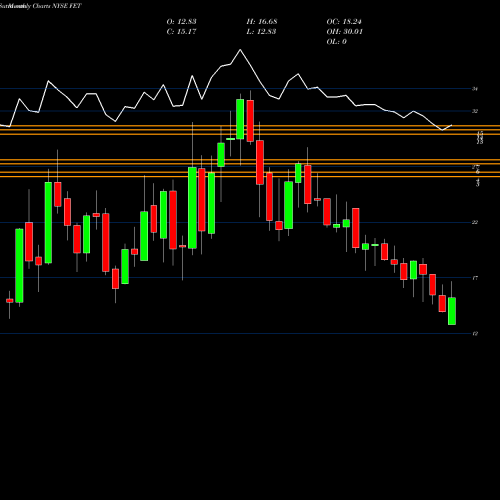The width and height of the screenshot is (500, 500).
Task: Click the low value 'L: 12.83'
Action: pos(261,32)
